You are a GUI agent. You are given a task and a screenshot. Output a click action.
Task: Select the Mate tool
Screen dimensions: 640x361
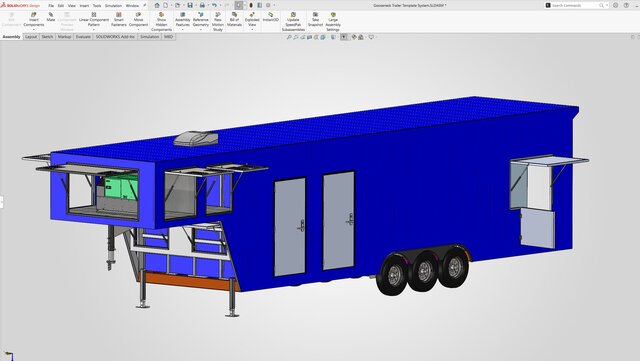coord(51,17)
